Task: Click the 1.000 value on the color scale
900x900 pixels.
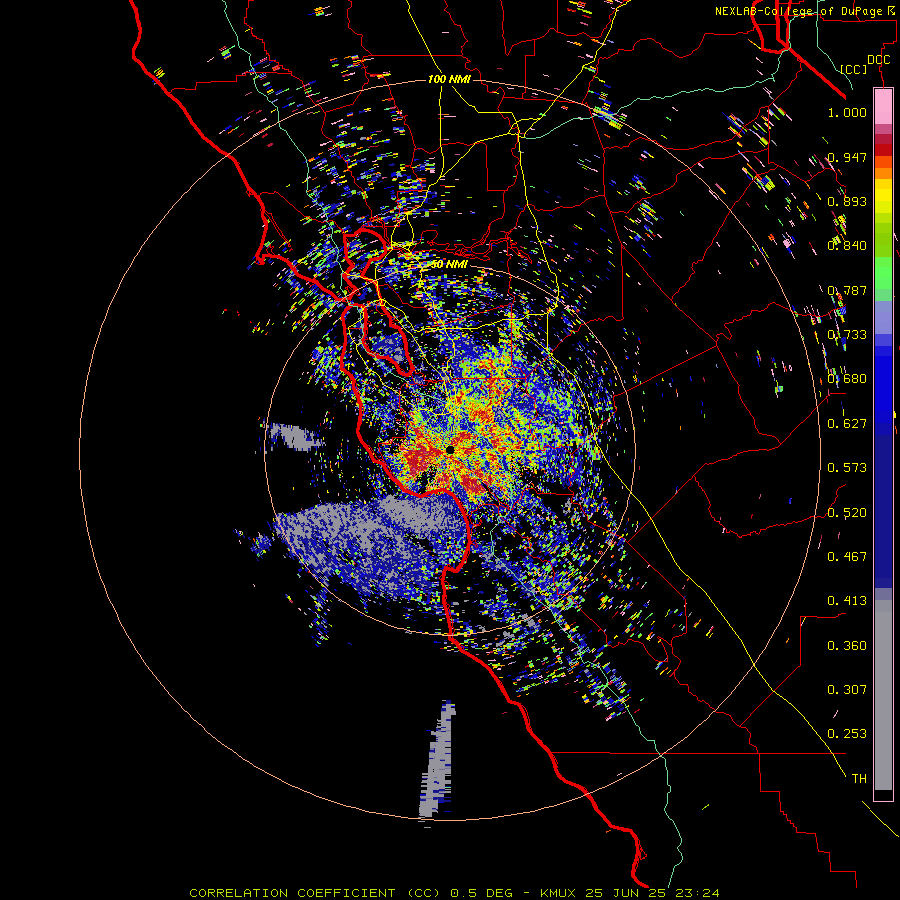Action: pos(847,112)
